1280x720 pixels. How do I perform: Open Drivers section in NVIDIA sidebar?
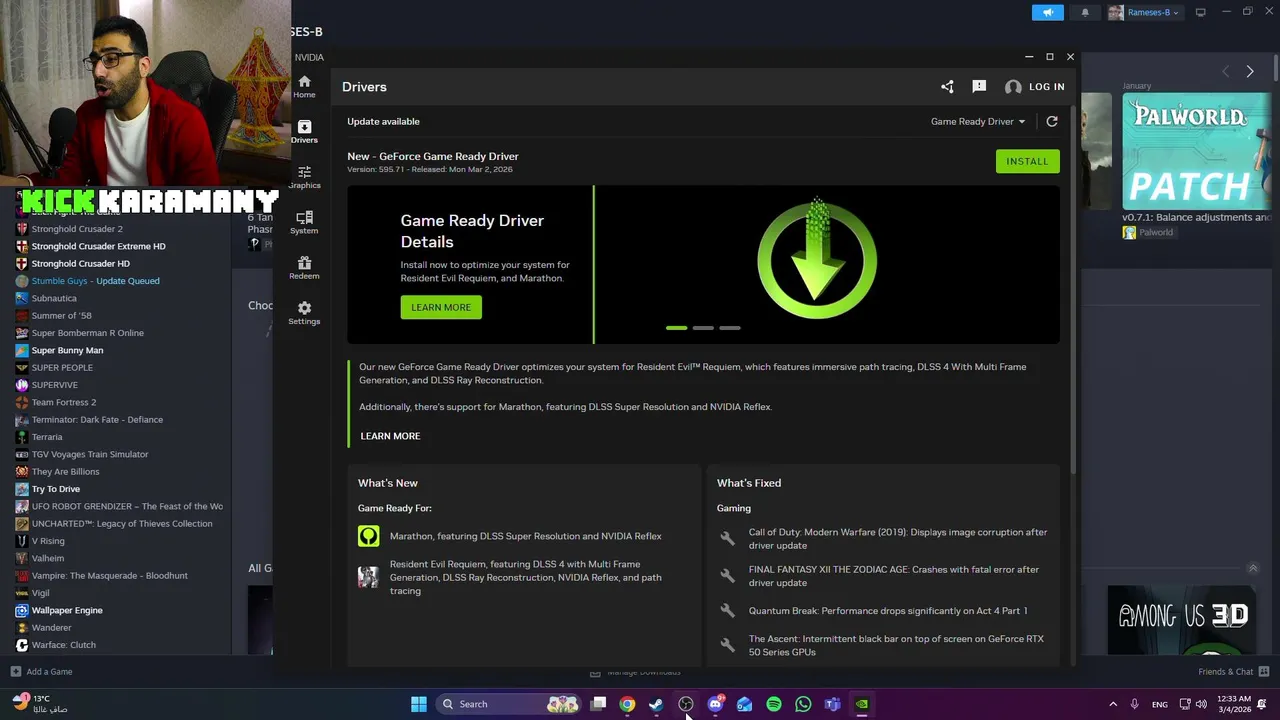[304, 132]
